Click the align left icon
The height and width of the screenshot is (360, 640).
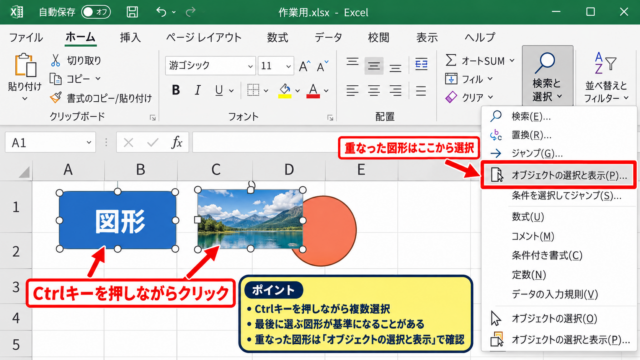point(352,90)
